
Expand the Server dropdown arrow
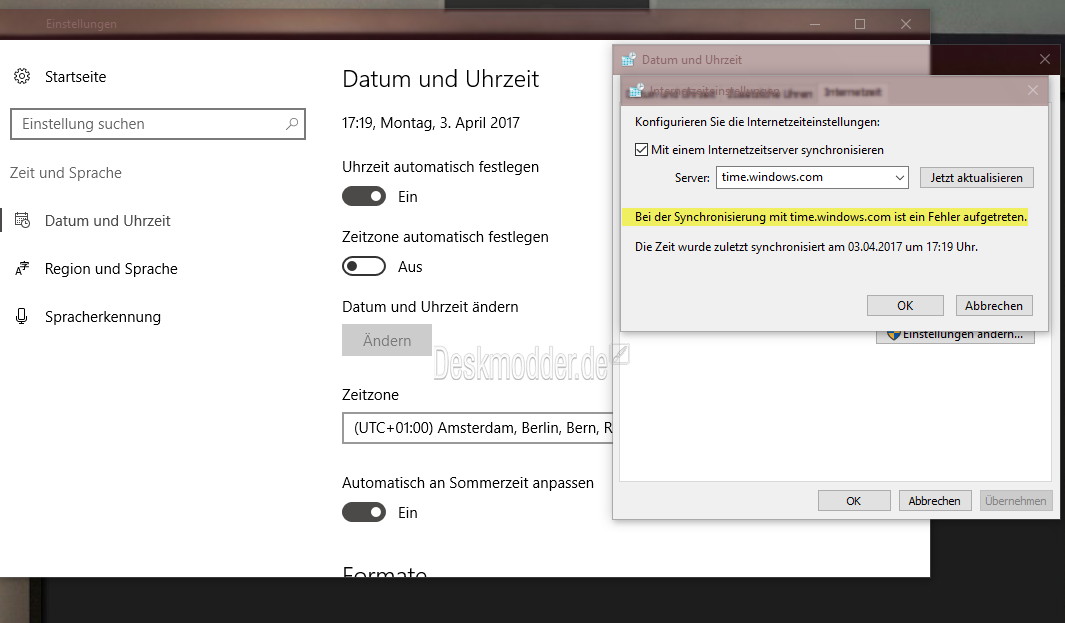coord(899,177)
